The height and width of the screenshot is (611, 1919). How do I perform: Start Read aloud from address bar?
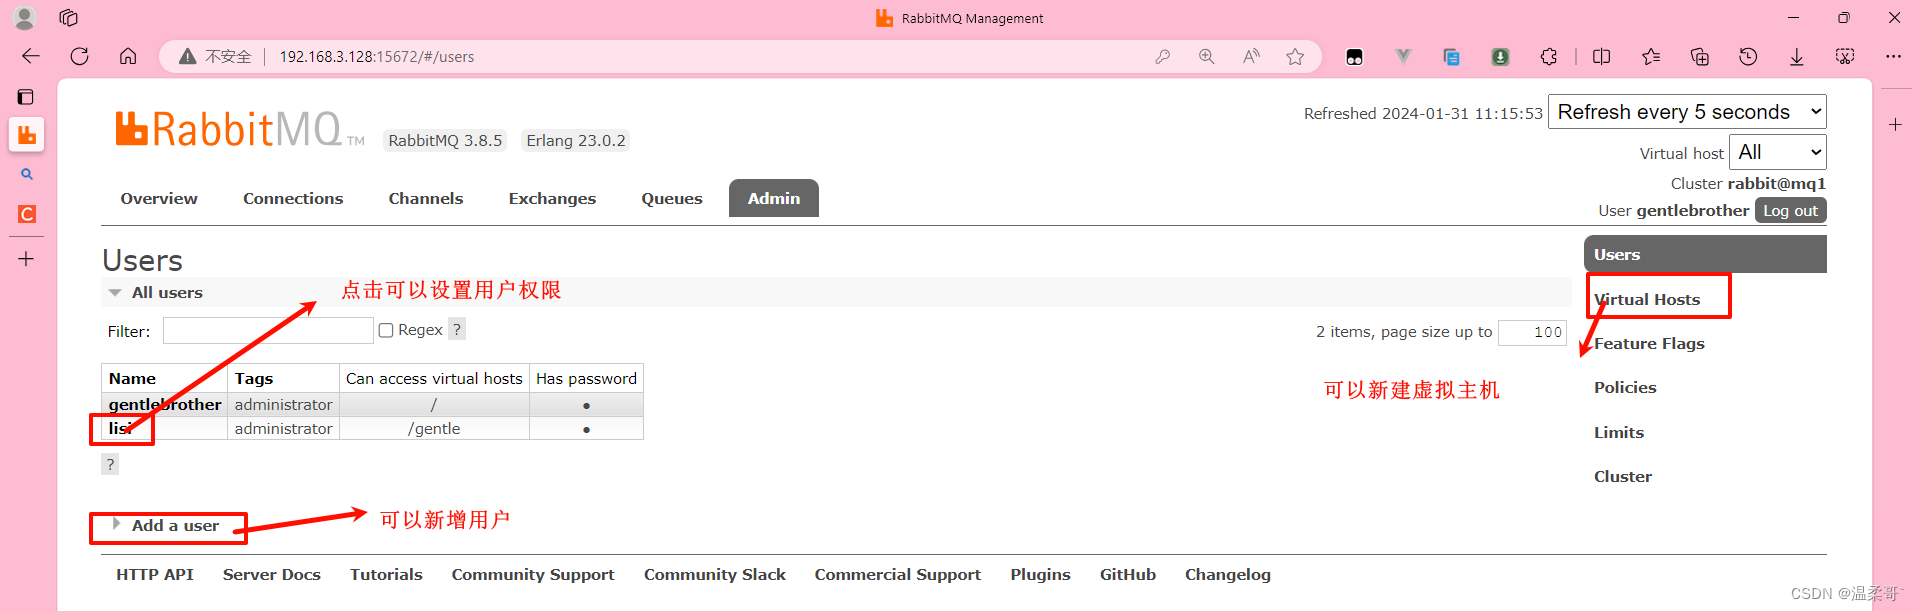(1251, 57)
